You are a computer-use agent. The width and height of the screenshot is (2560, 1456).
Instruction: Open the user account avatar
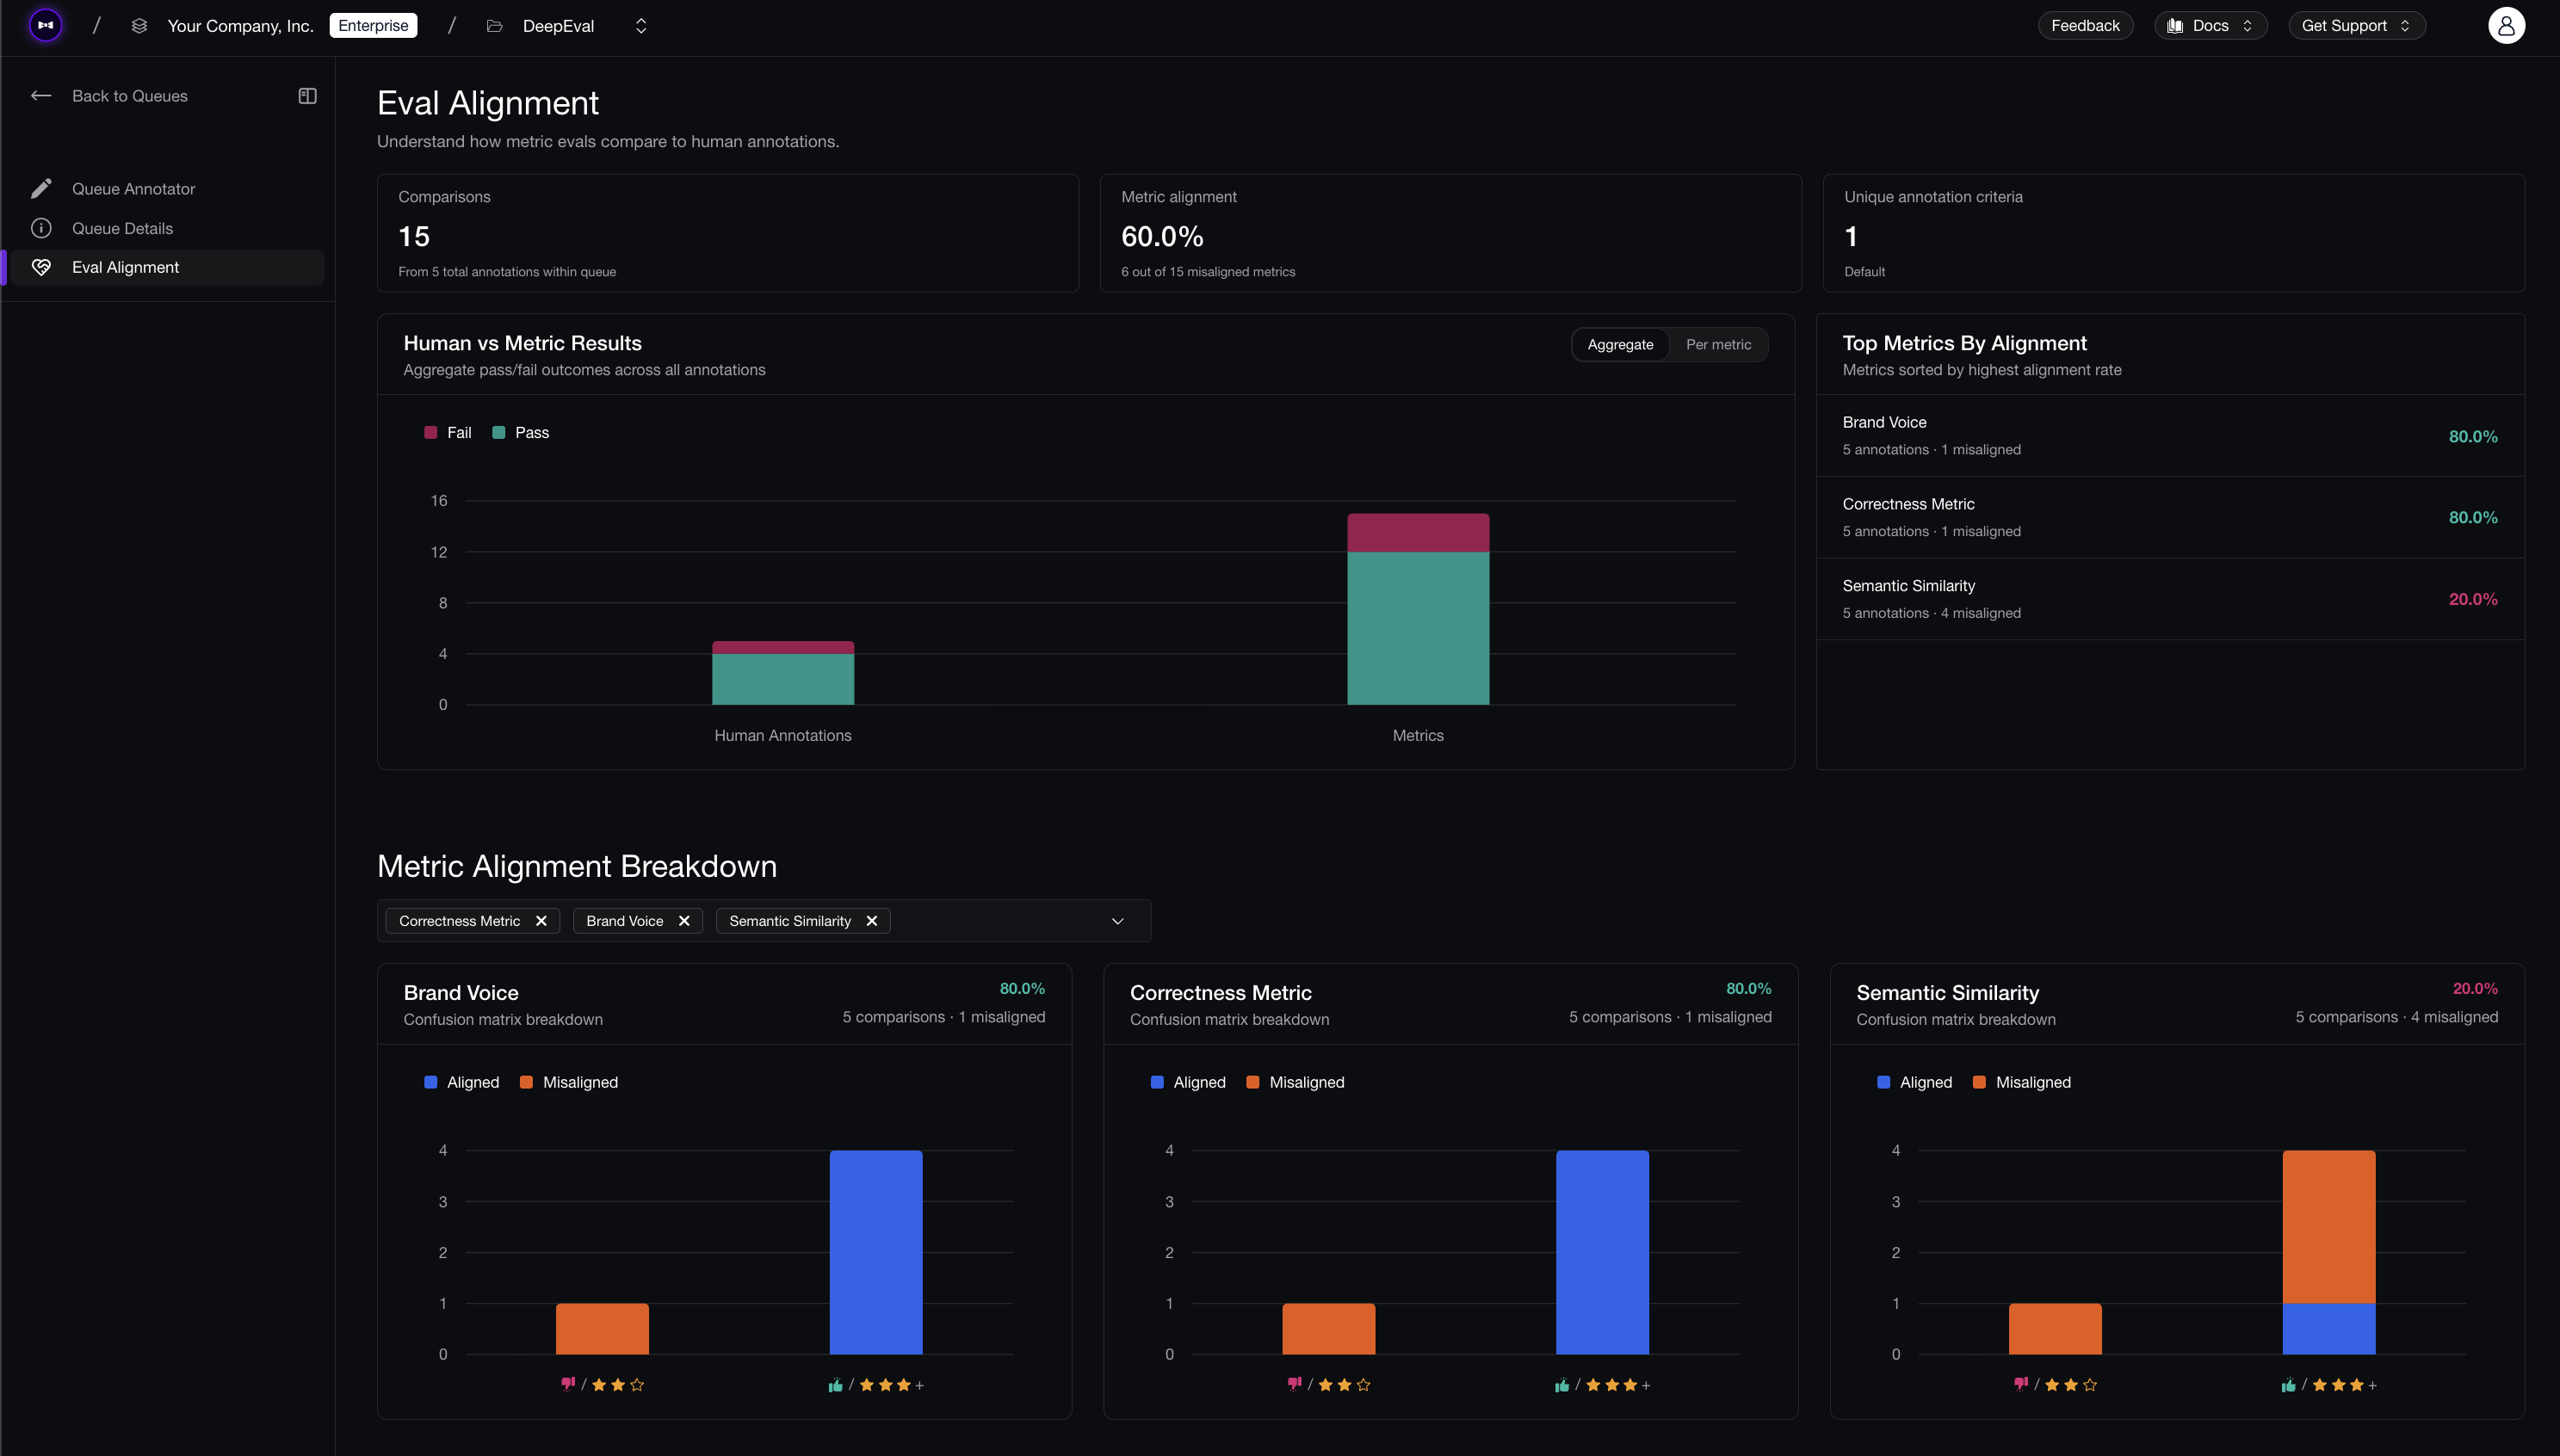[2506, 25]
